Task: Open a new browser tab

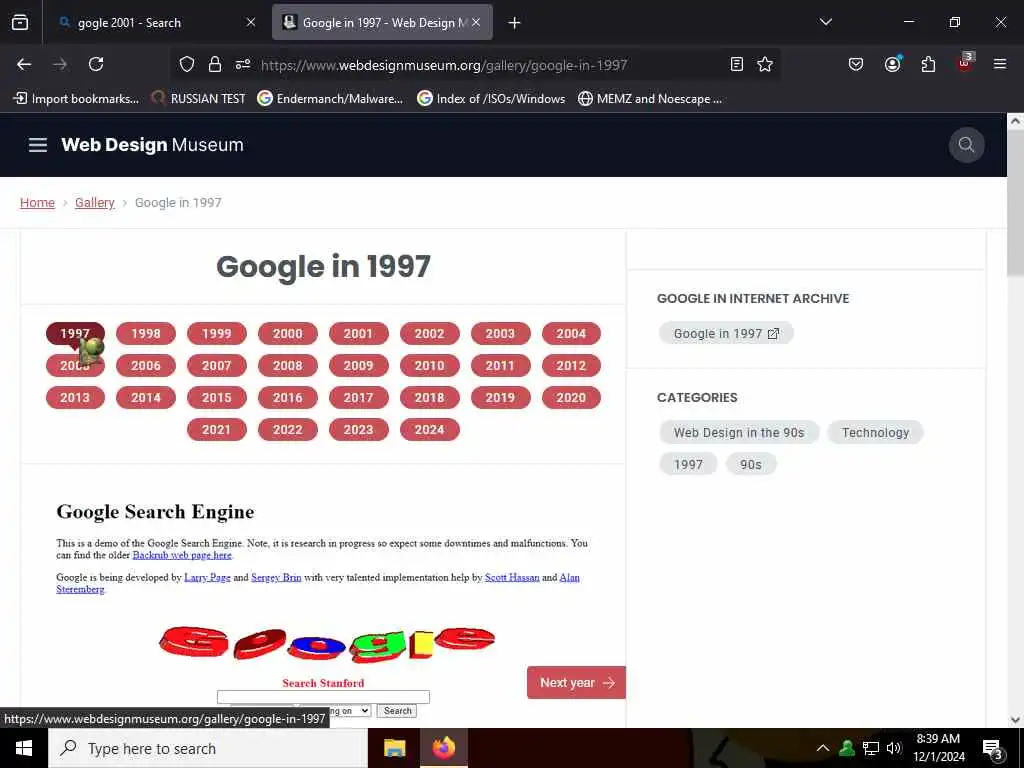Action: [x=515, y=23]
